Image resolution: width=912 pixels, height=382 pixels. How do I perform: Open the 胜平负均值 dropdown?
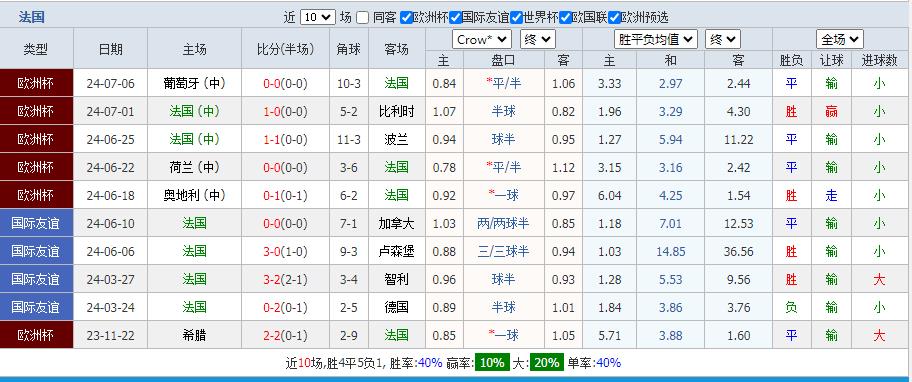tap(656, 40)
